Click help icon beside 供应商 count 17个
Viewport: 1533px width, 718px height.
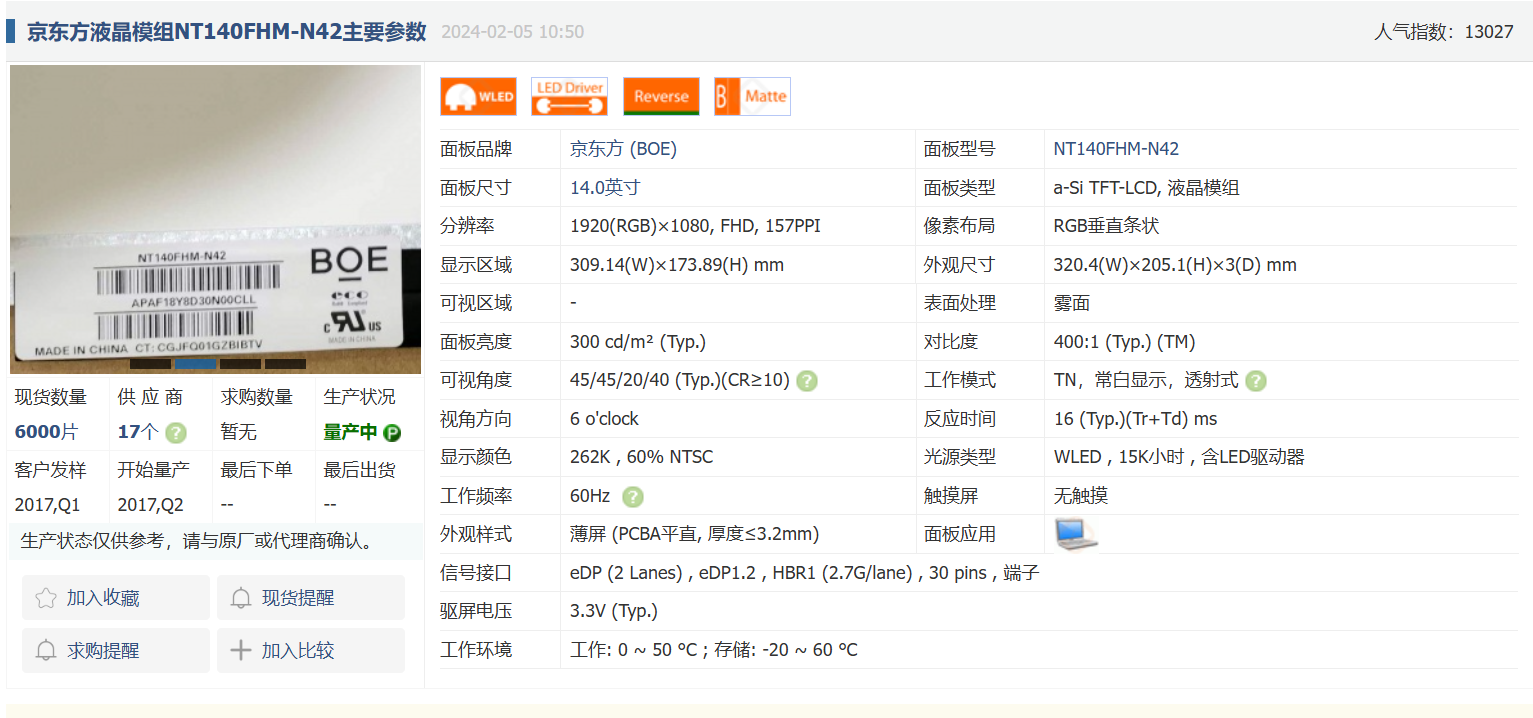[176, 433]
